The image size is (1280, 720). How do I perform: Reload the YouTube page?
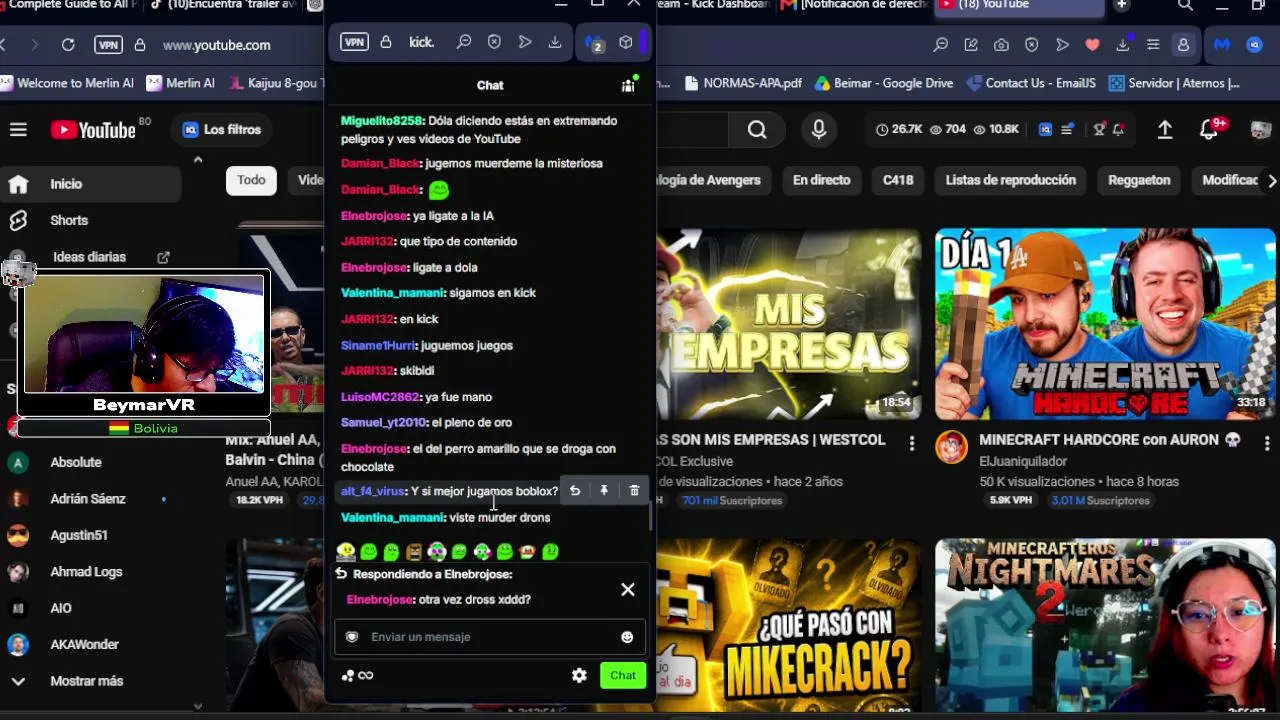[x=68, y=45]
